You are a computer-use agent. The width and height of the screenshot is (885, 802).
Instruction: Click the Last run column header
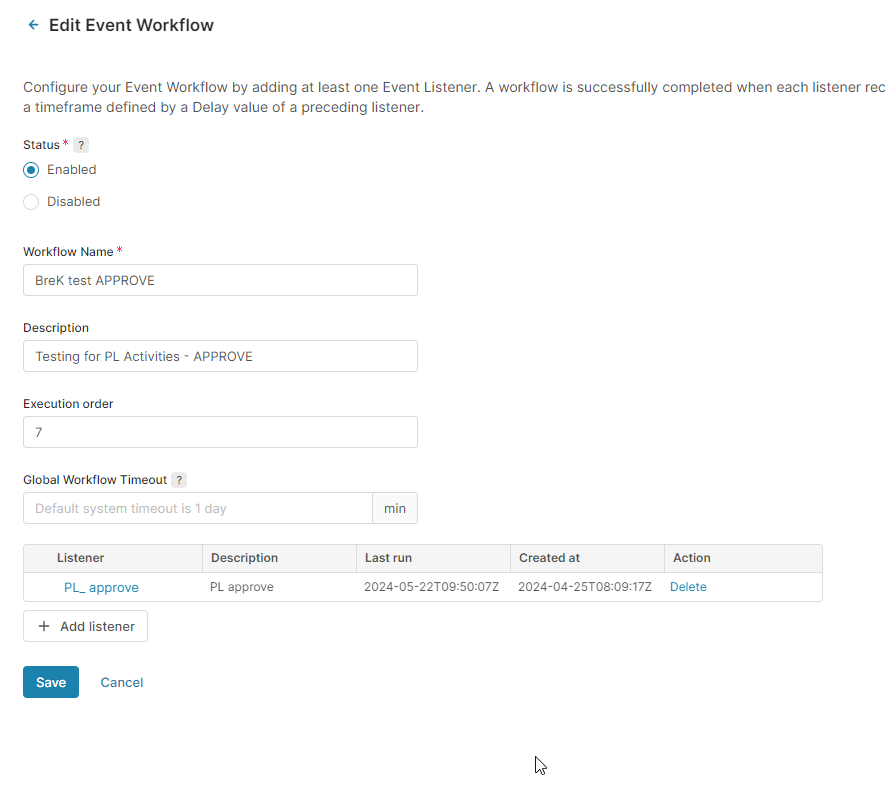(x=388, y=558)
